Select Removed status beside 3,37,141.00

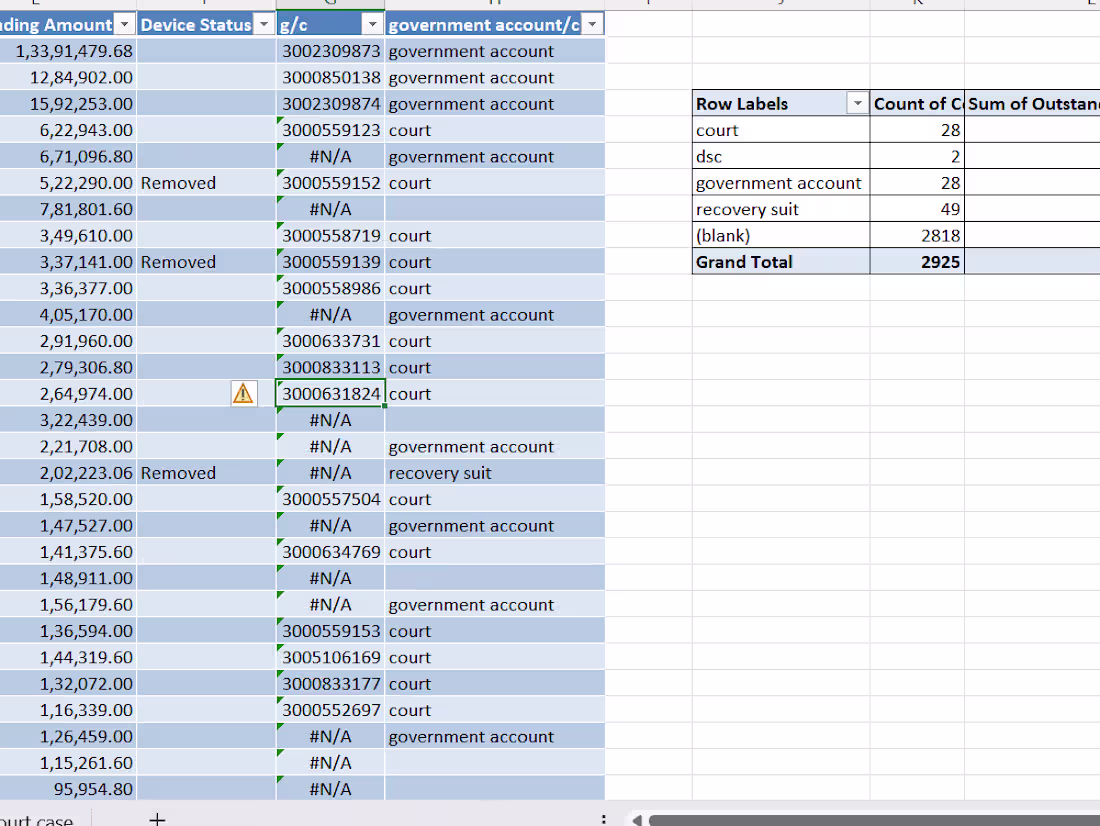[206, 262]
